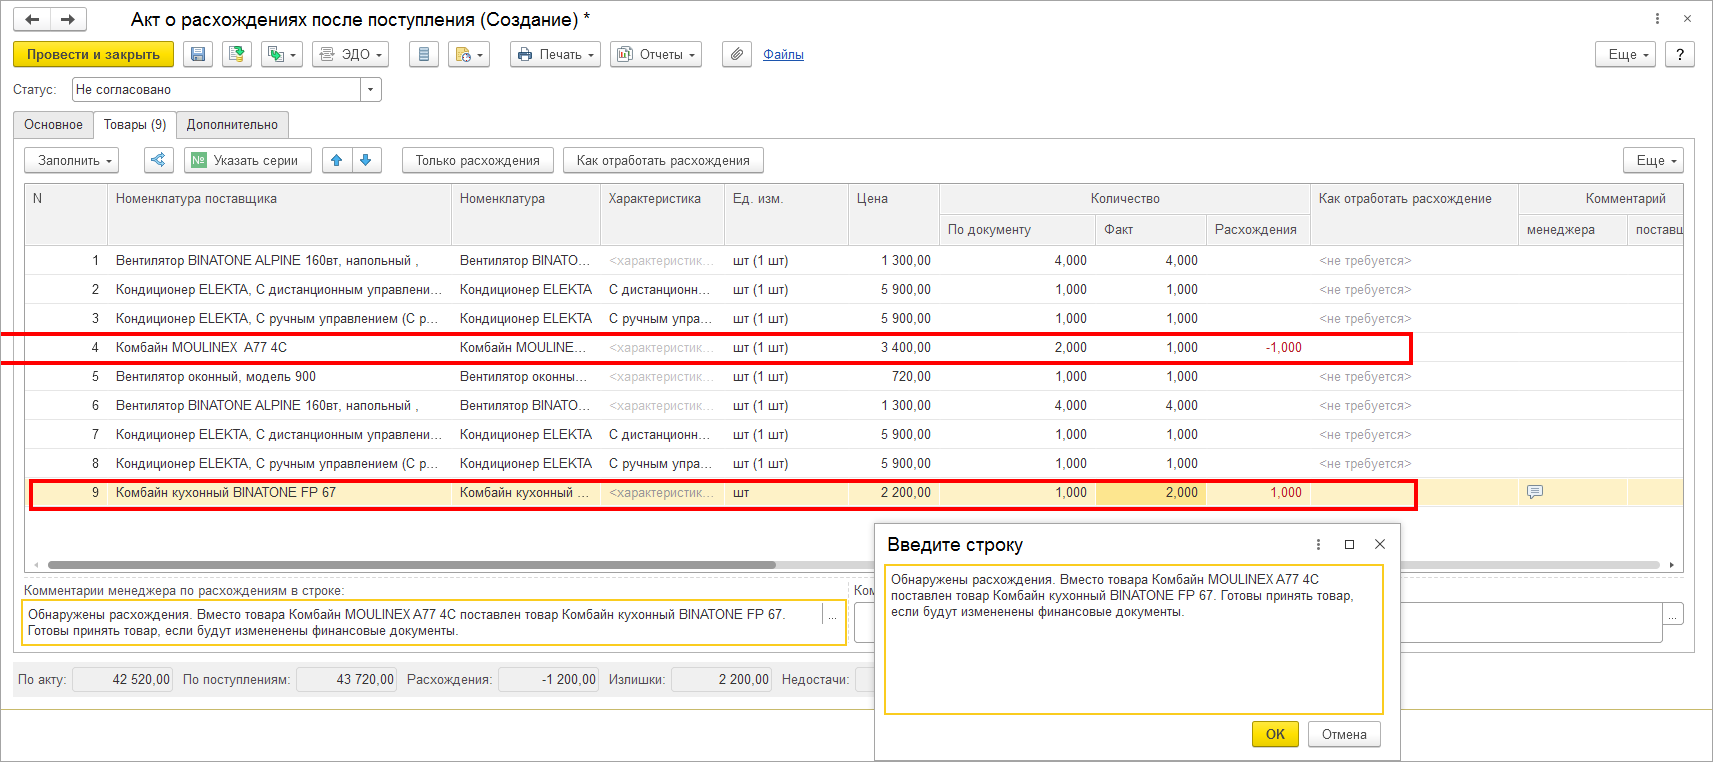Switch to the Товары (9) tab

(135, 125)
